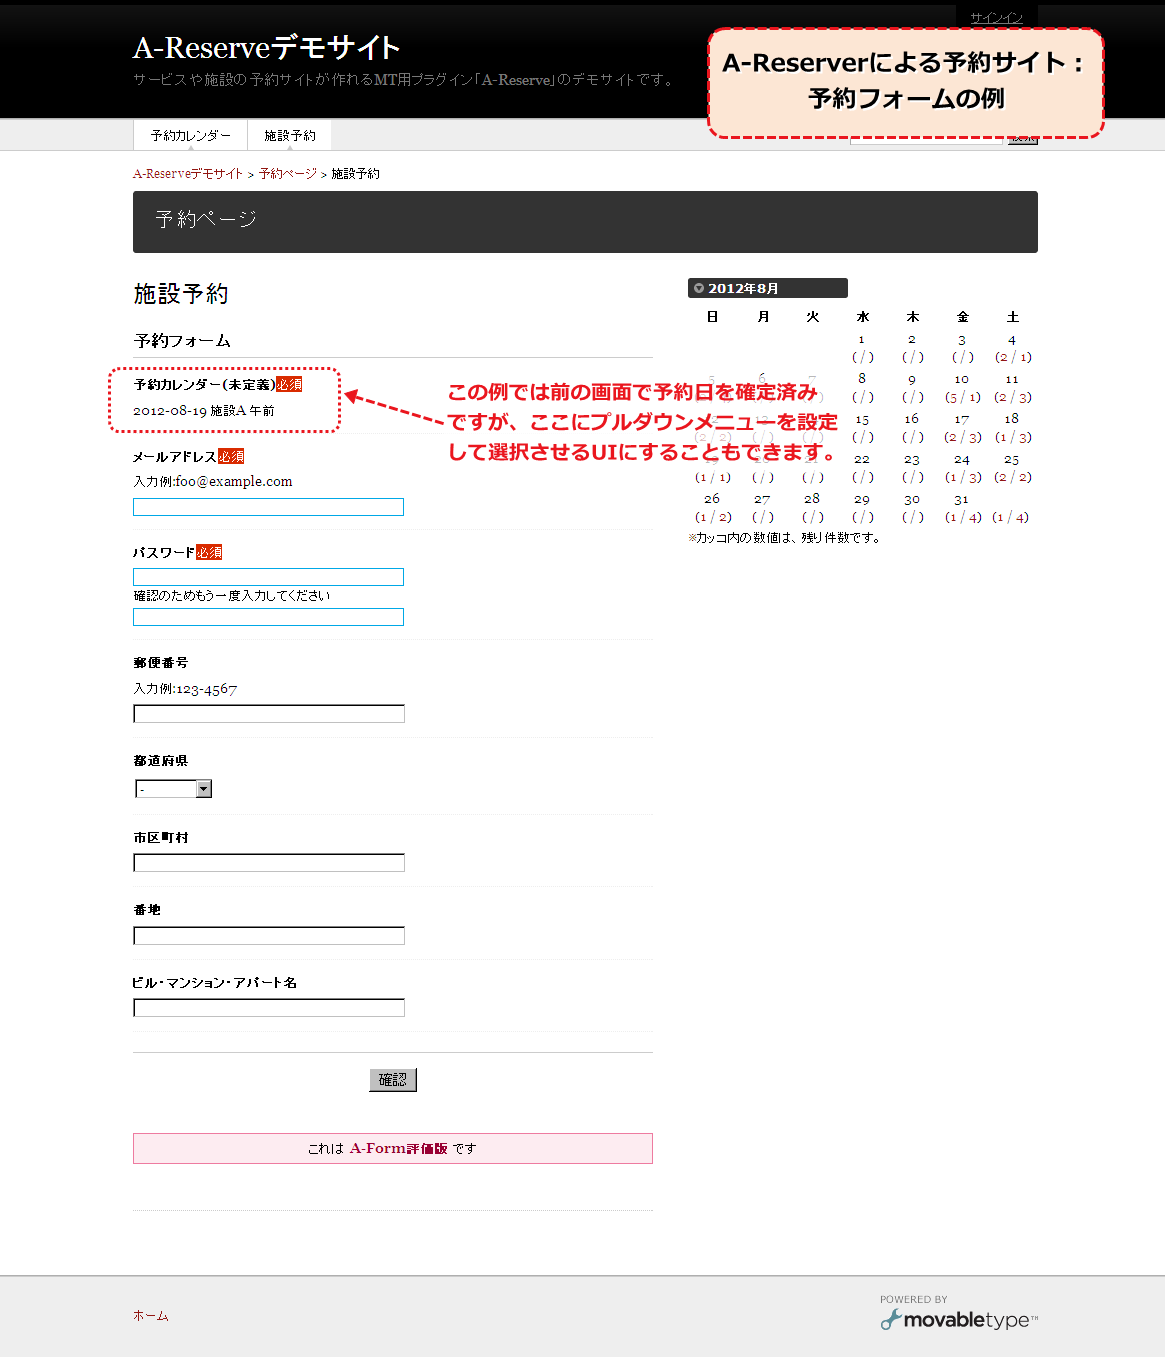Image resolution: width=1165 pixels, height=1357 pixels.
Task: Select the (5 / 1) slot on August 10
Action: (962, 397)
